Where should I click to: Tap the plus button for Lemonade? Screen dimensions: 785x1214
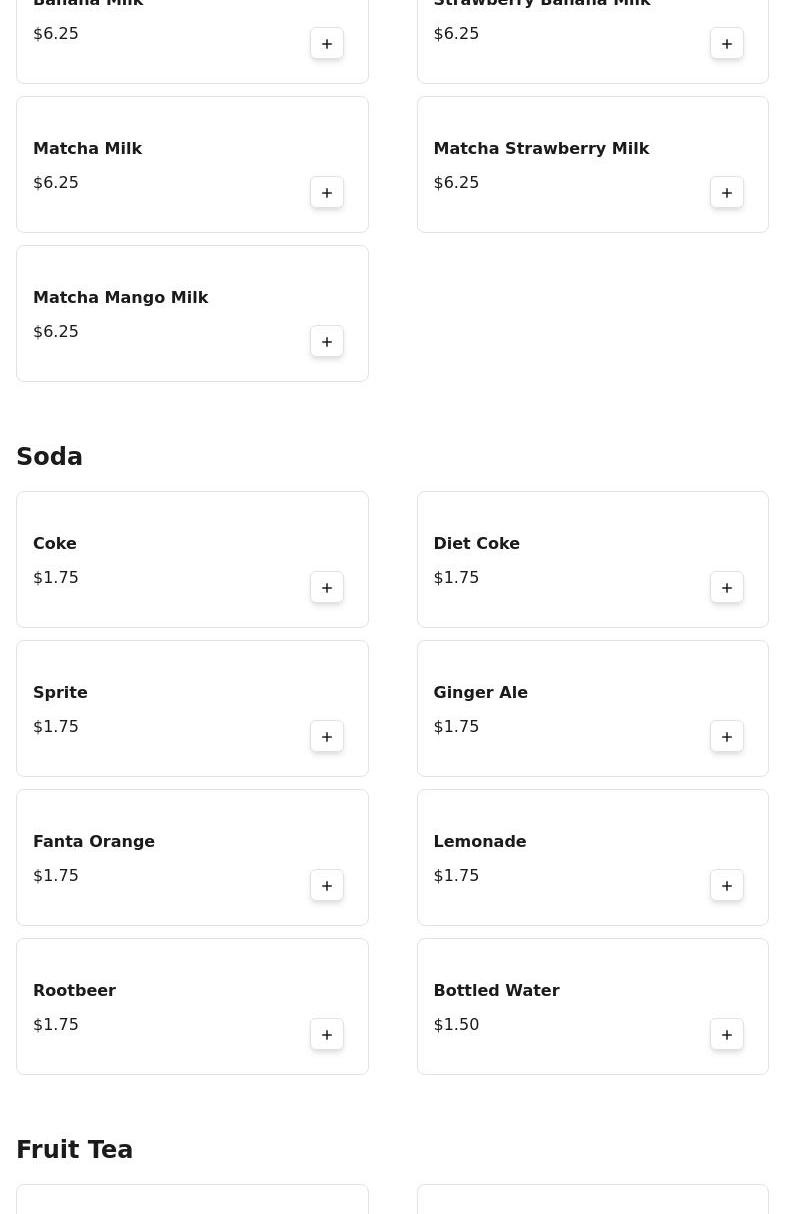click(x=727, y=885)
